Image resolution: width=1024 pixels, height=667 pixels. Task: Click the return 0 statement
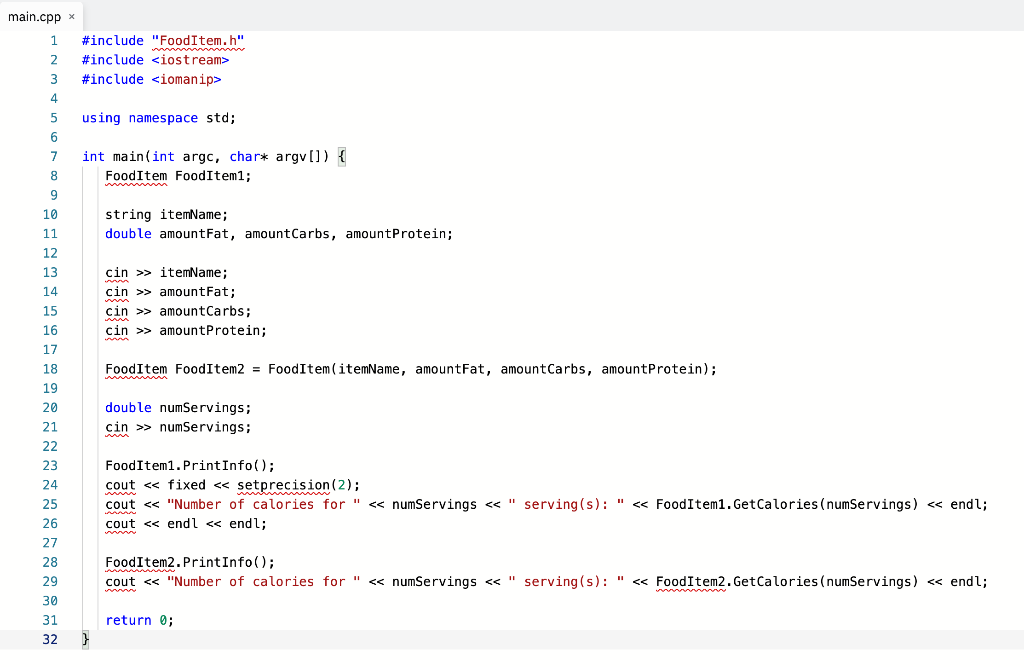[136, 620]
